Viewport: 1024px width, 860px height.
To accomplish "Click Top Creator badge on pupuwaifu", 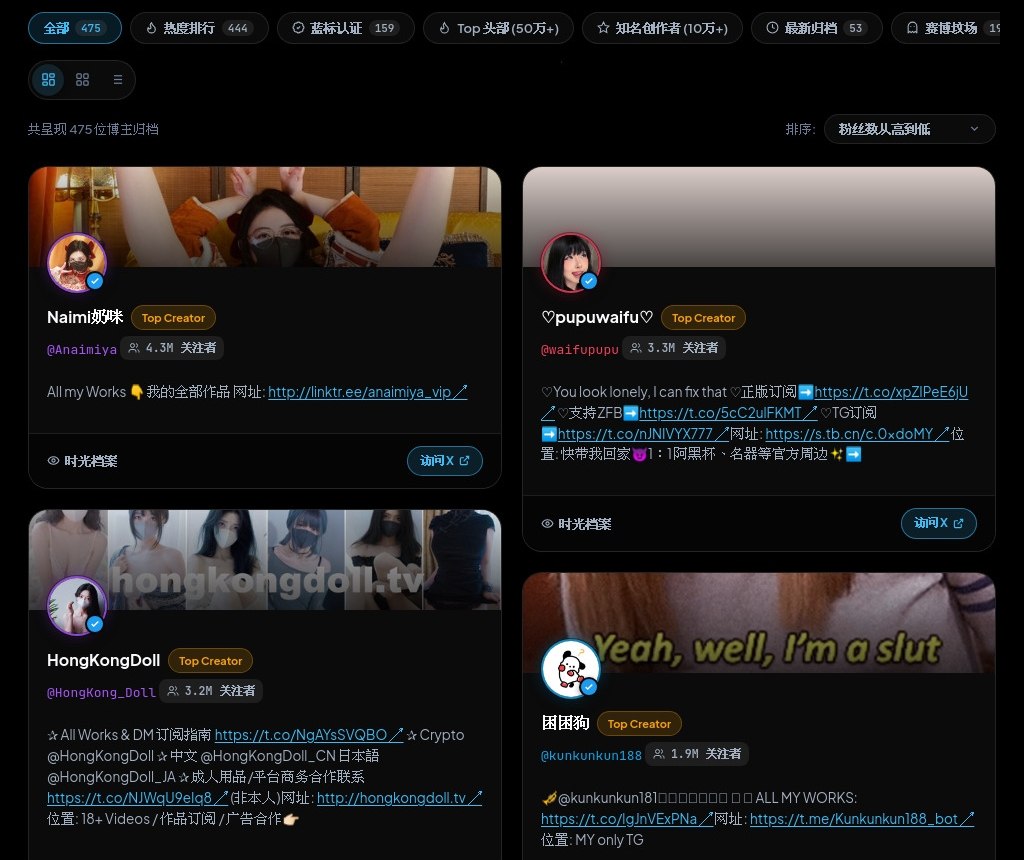I will tap(703, 318).
